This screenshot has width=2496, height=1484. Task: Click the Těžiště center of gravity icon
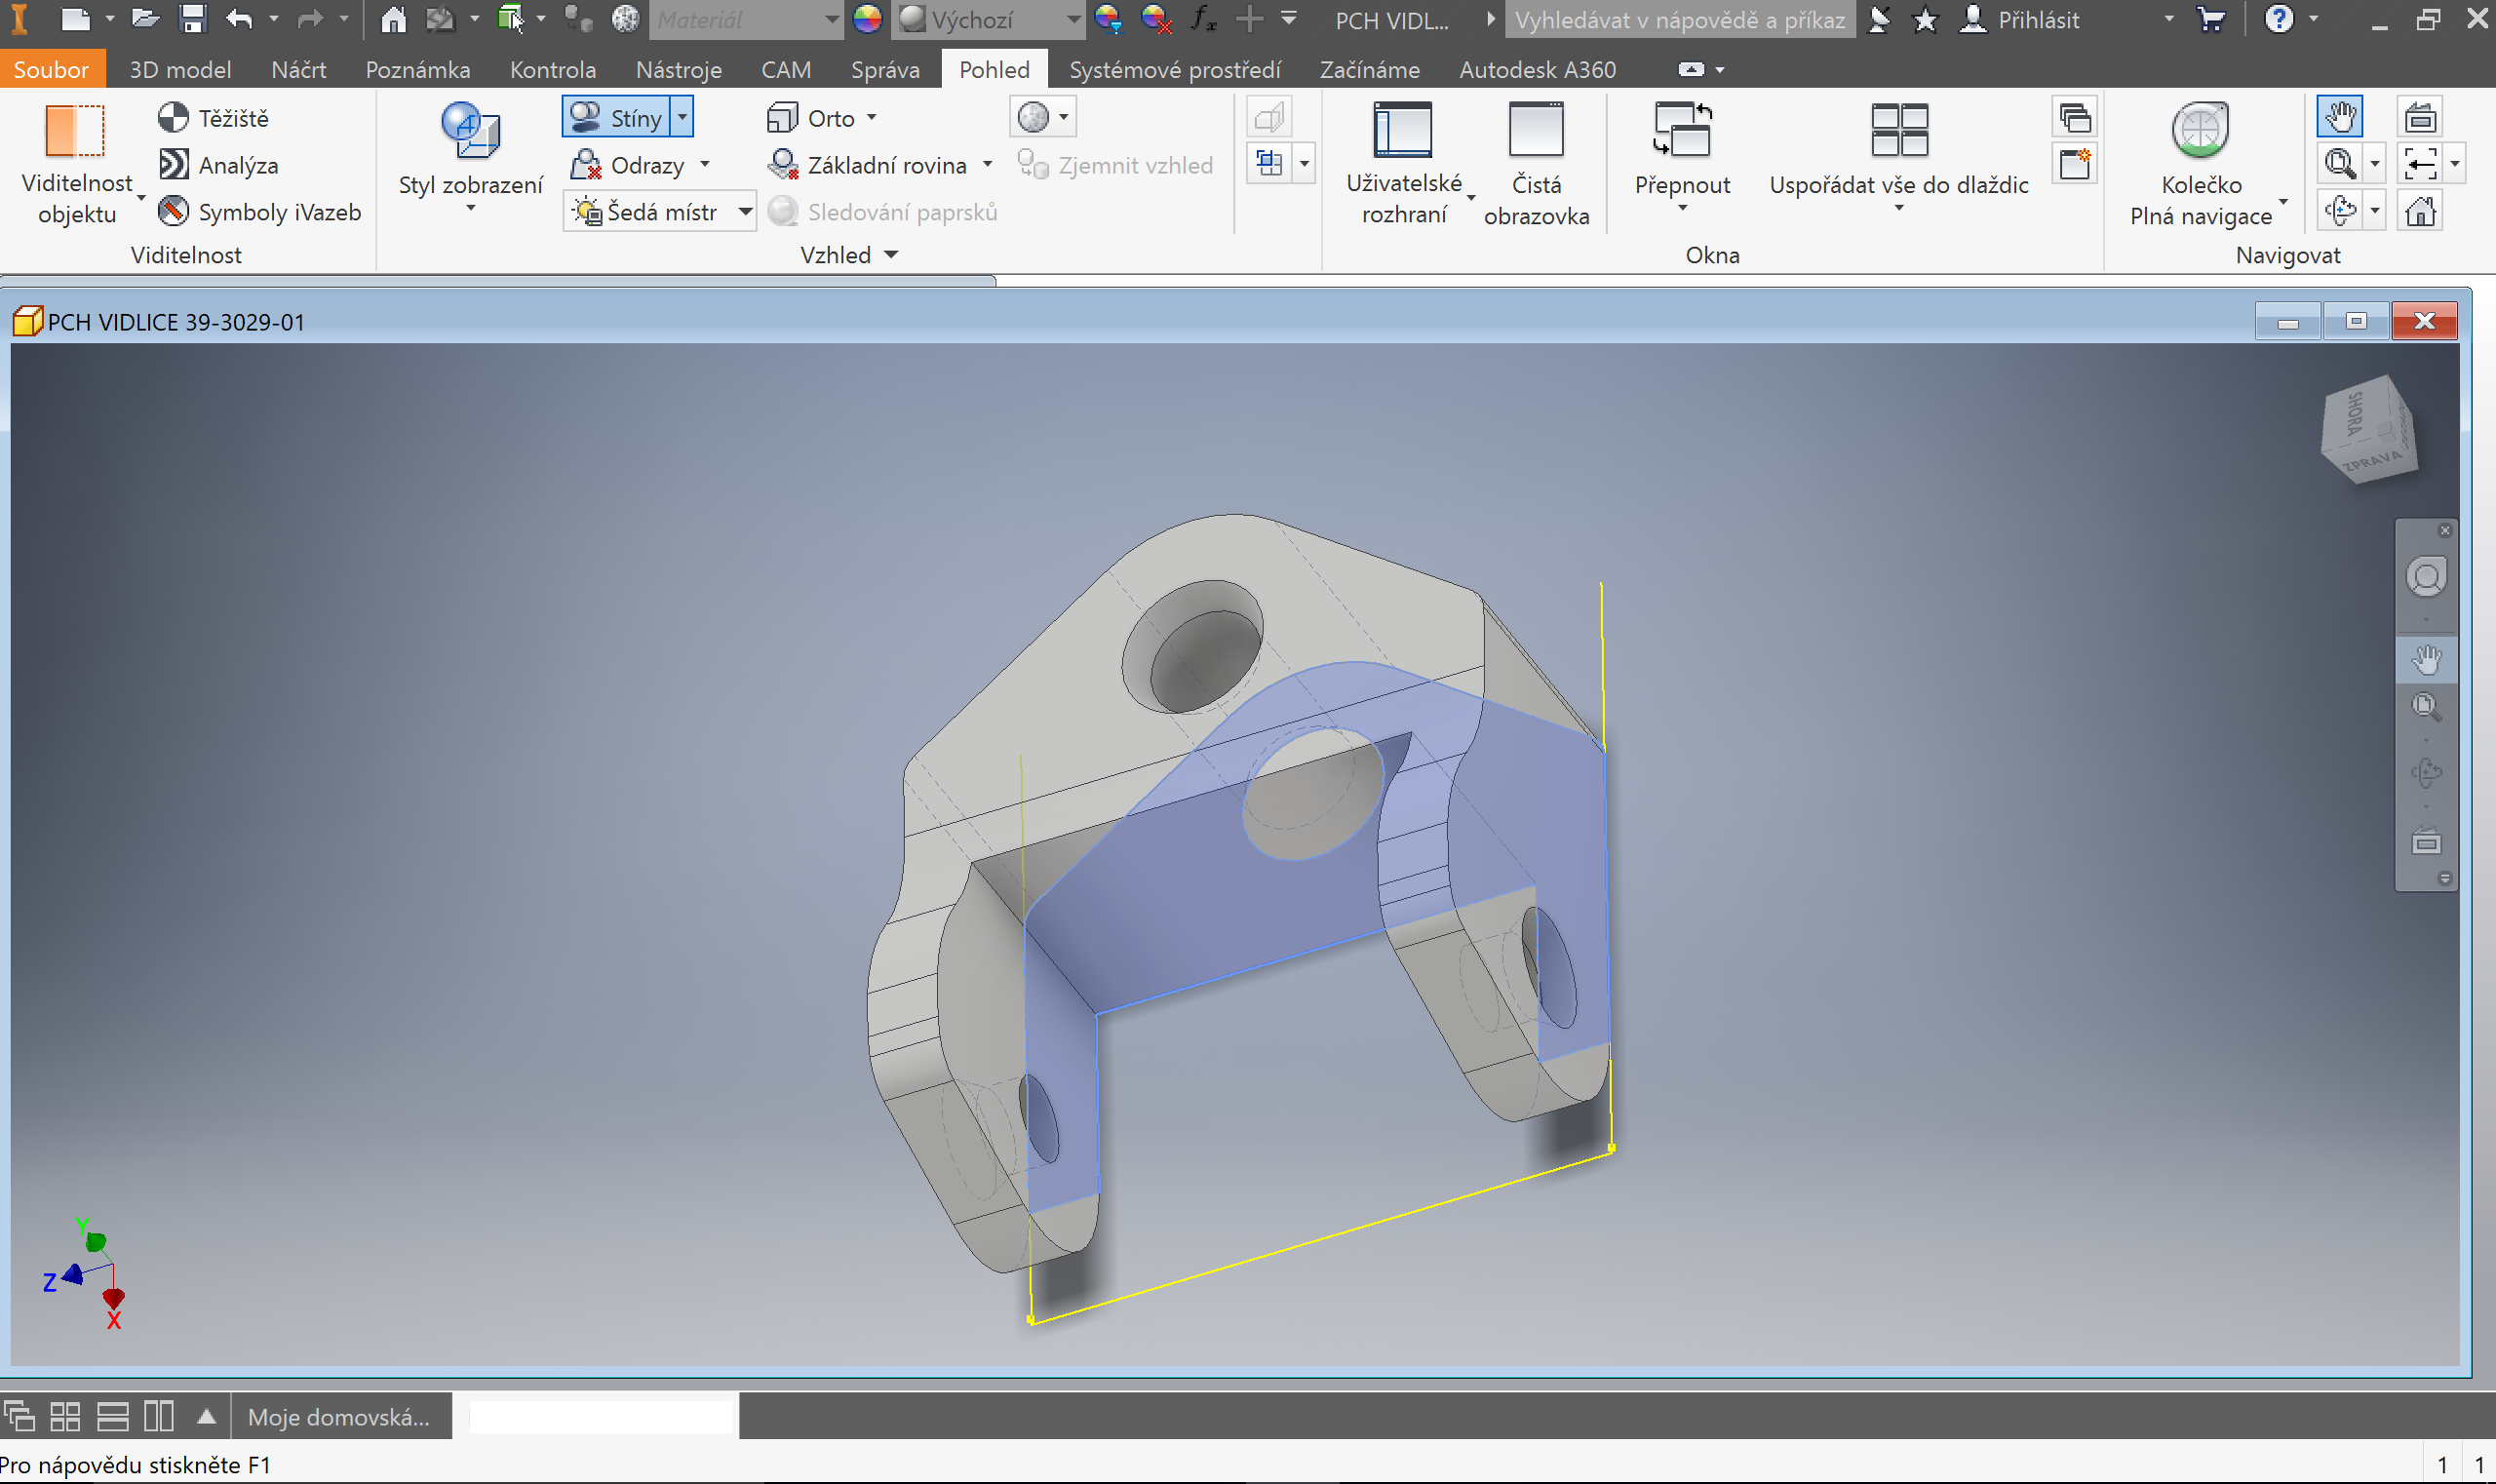tap(173, 118)
